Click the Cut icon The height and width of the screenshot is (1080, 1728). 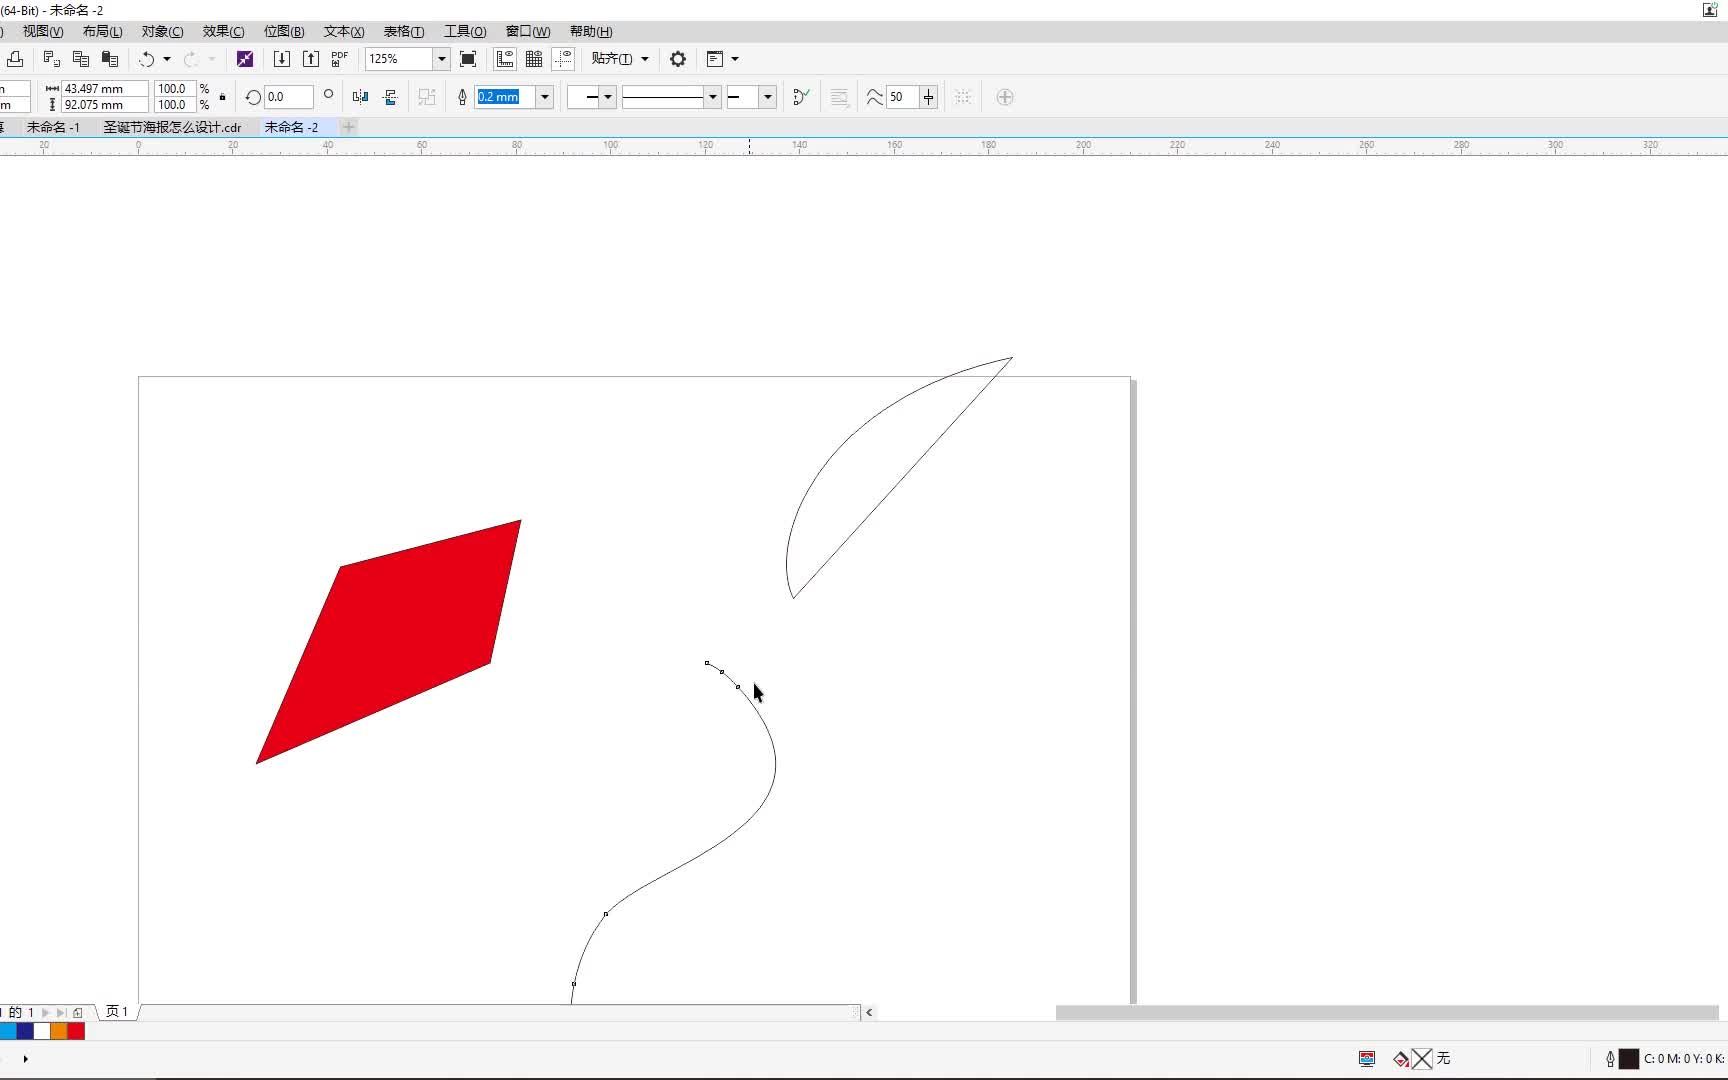[52, 59]
